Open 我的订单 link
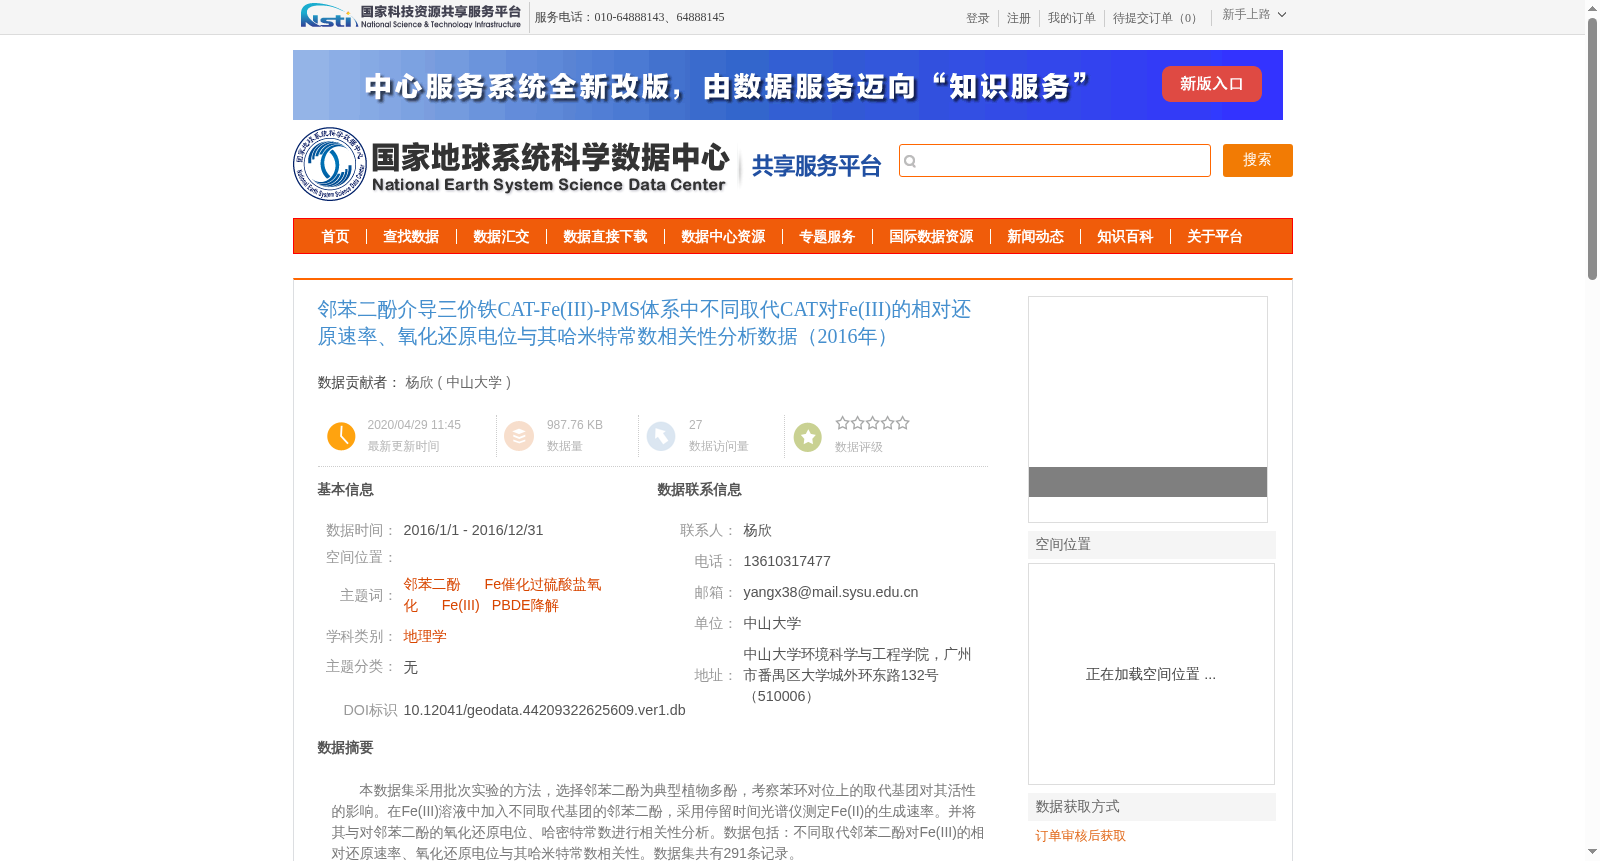Image resolution: width=1600 pixels, height=861 pixels. pyautogui.click(x=1072, y=18)
